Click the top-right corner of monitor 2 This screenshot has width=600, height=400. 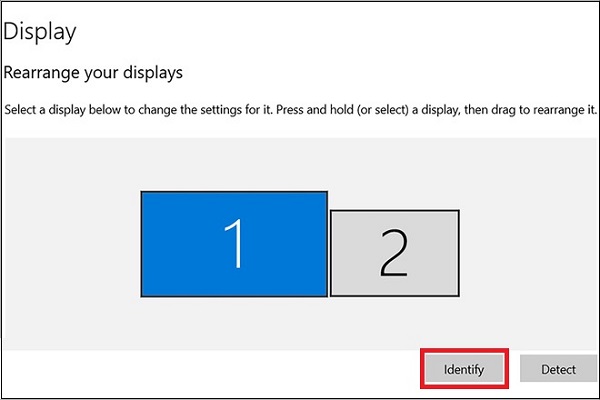(457, 213)
